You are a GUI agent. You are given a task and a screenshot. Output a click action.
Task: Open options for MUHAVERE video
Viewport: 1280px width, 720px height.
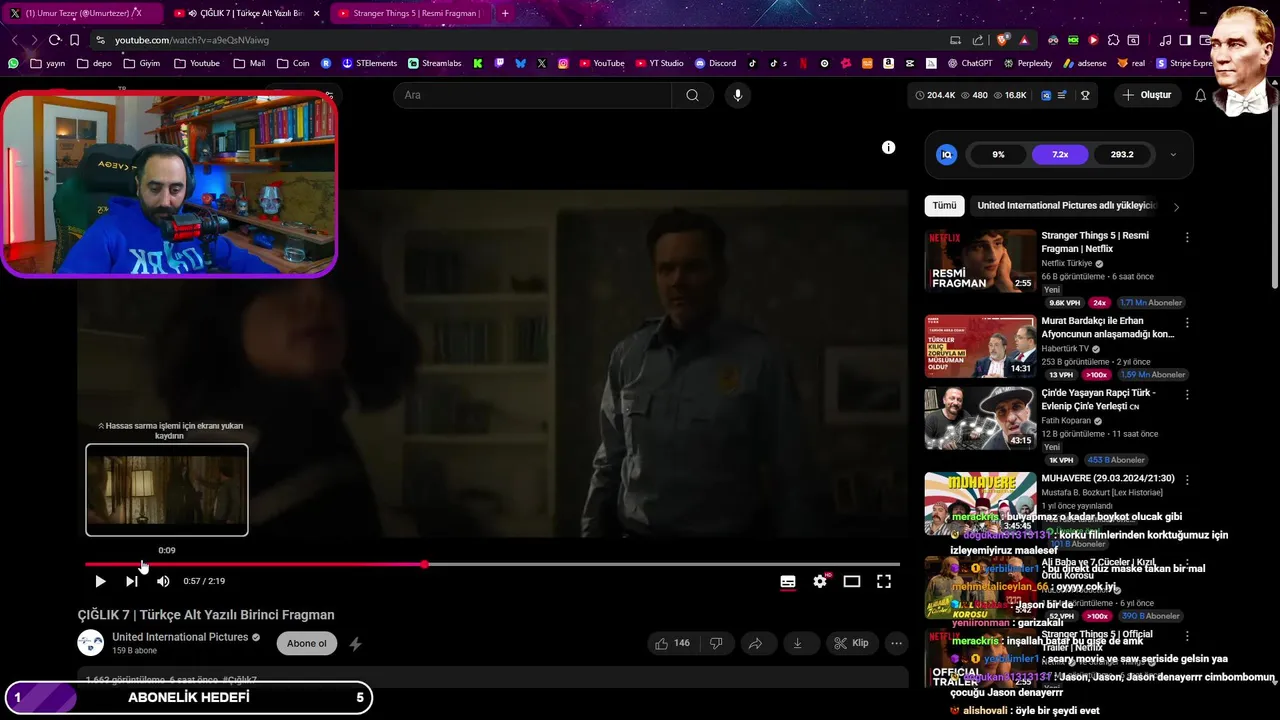coord(1187,480)
